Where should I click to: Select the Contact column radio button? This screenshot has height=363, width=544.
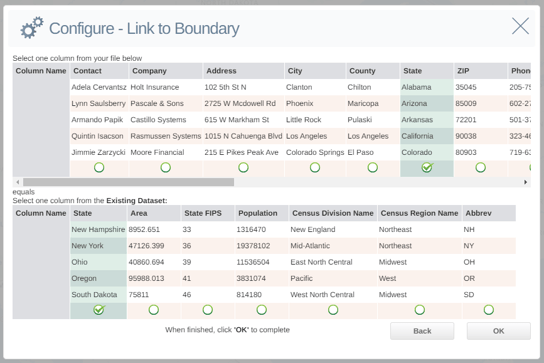click(99, 168)
